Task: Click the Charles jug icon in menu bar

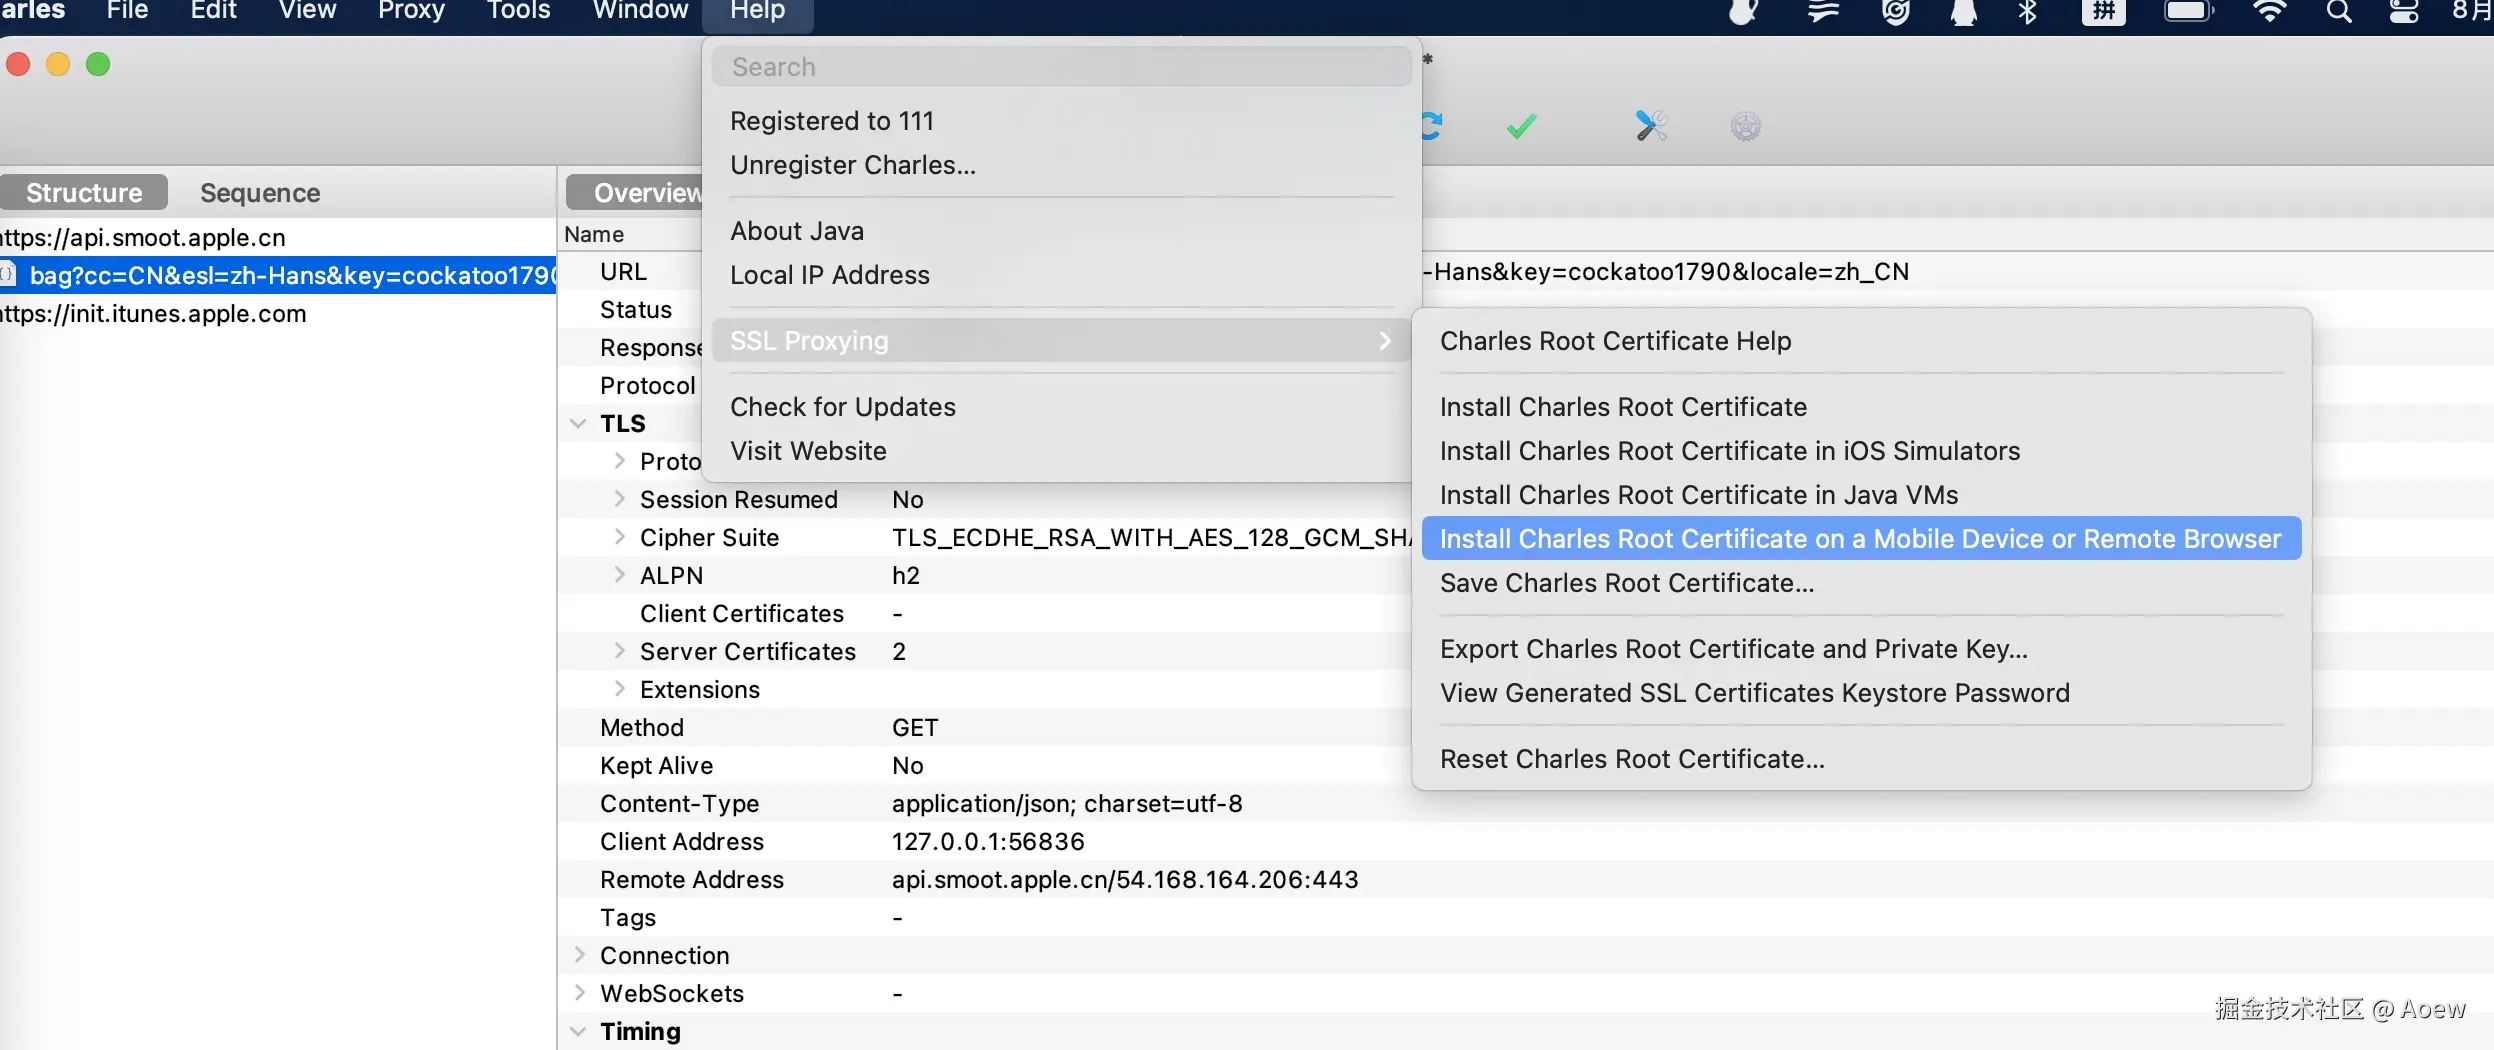Action: 1744,11
